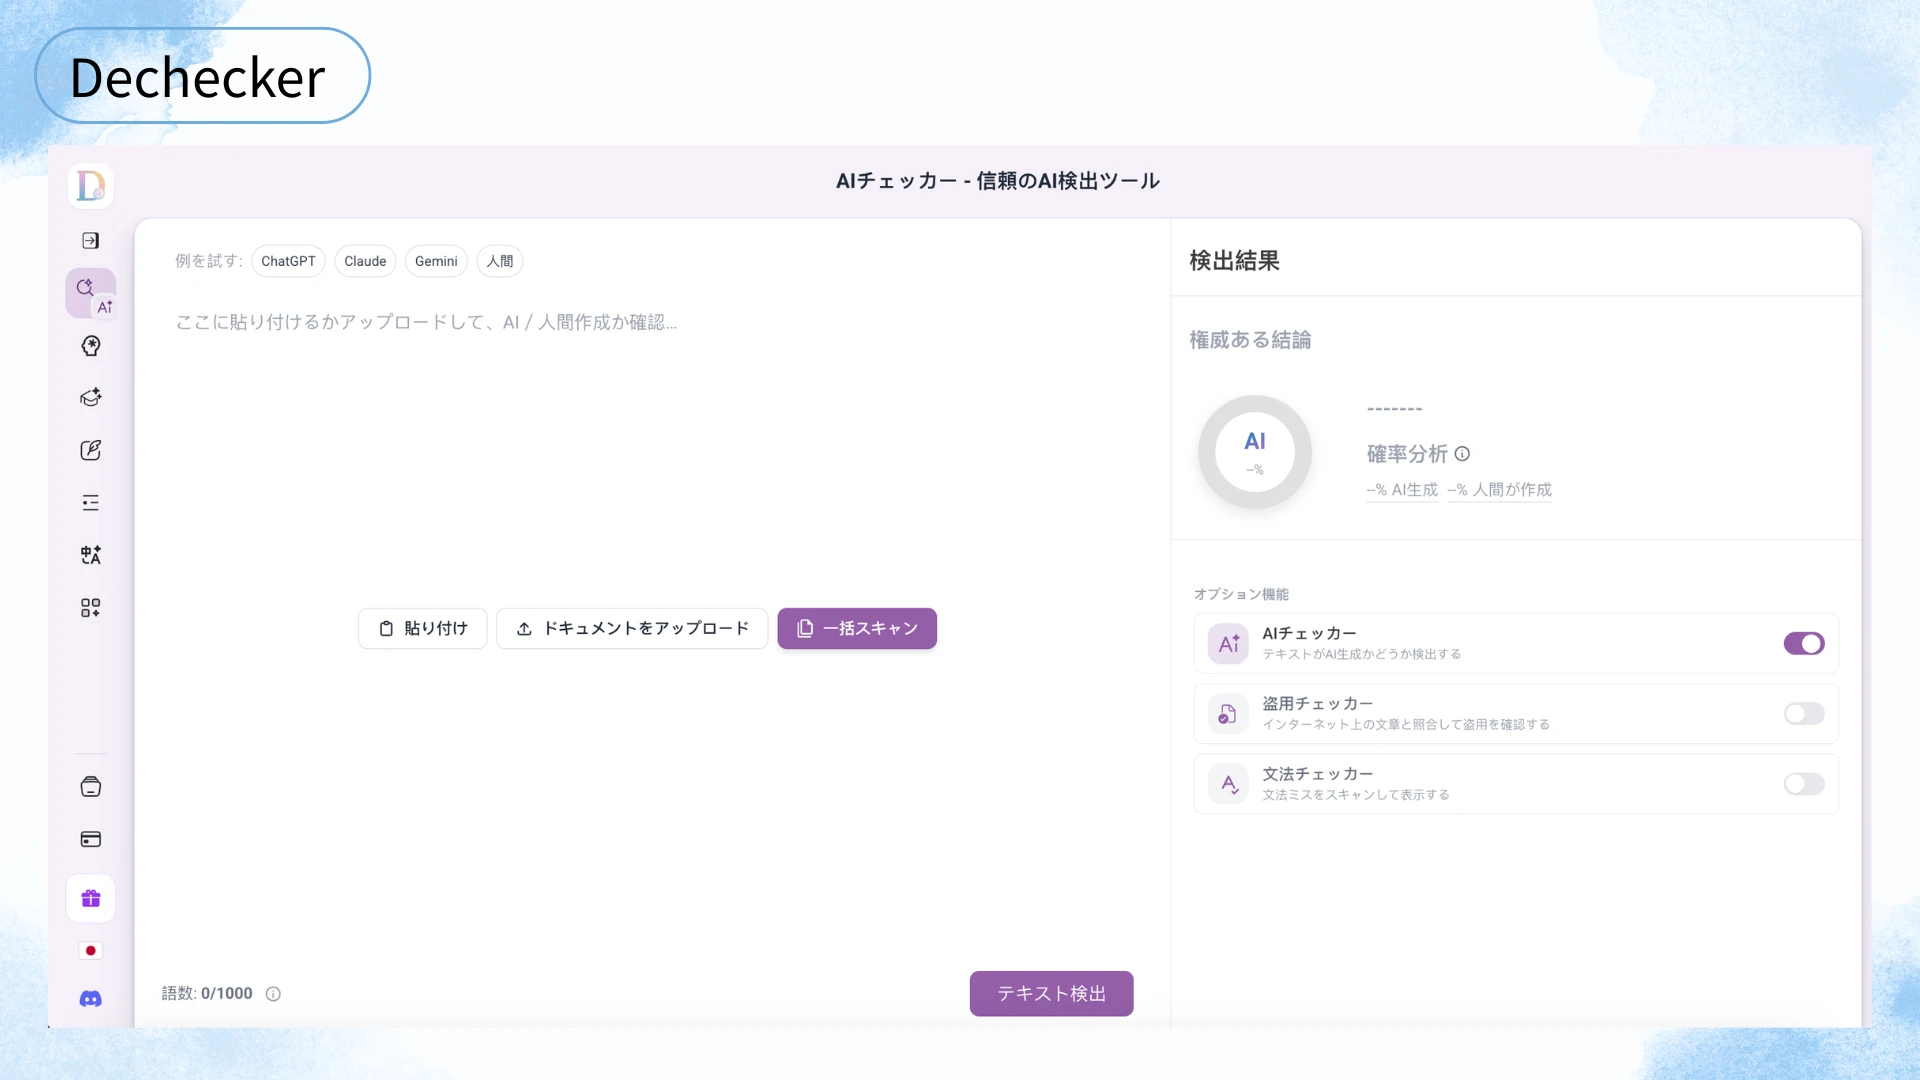Click the 一括スキャン batch scan button

click(x=857, y=629)
